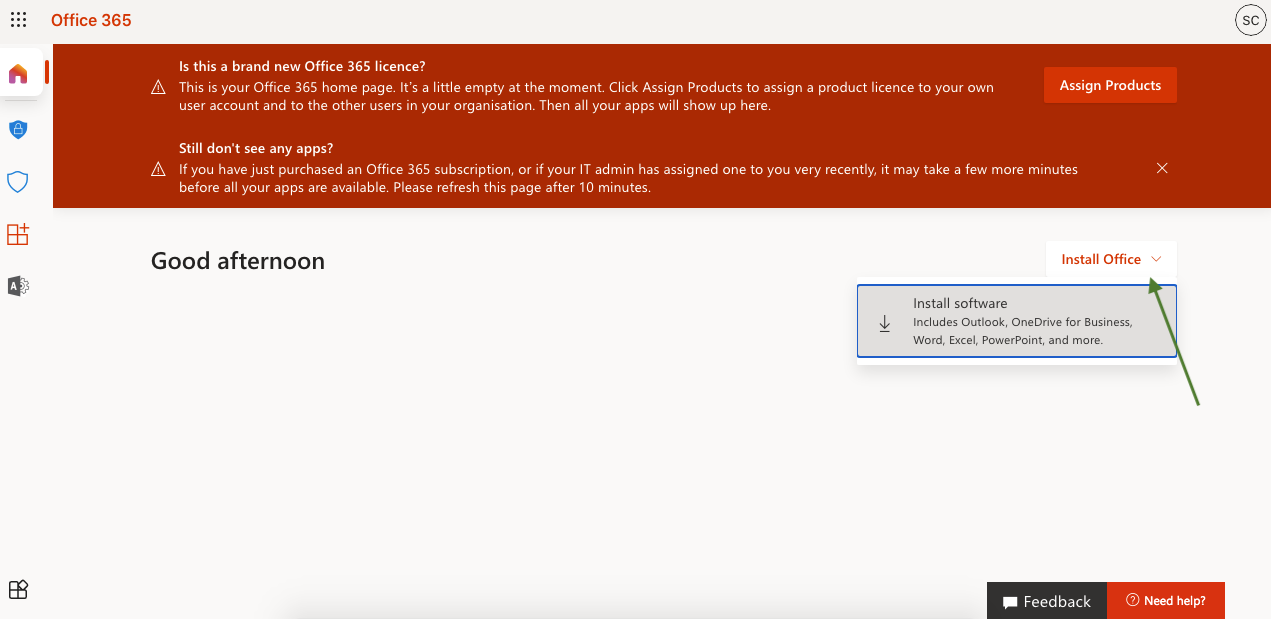Open the orange add-apps squares icon
1271x619 pixels.
(18, 235)
